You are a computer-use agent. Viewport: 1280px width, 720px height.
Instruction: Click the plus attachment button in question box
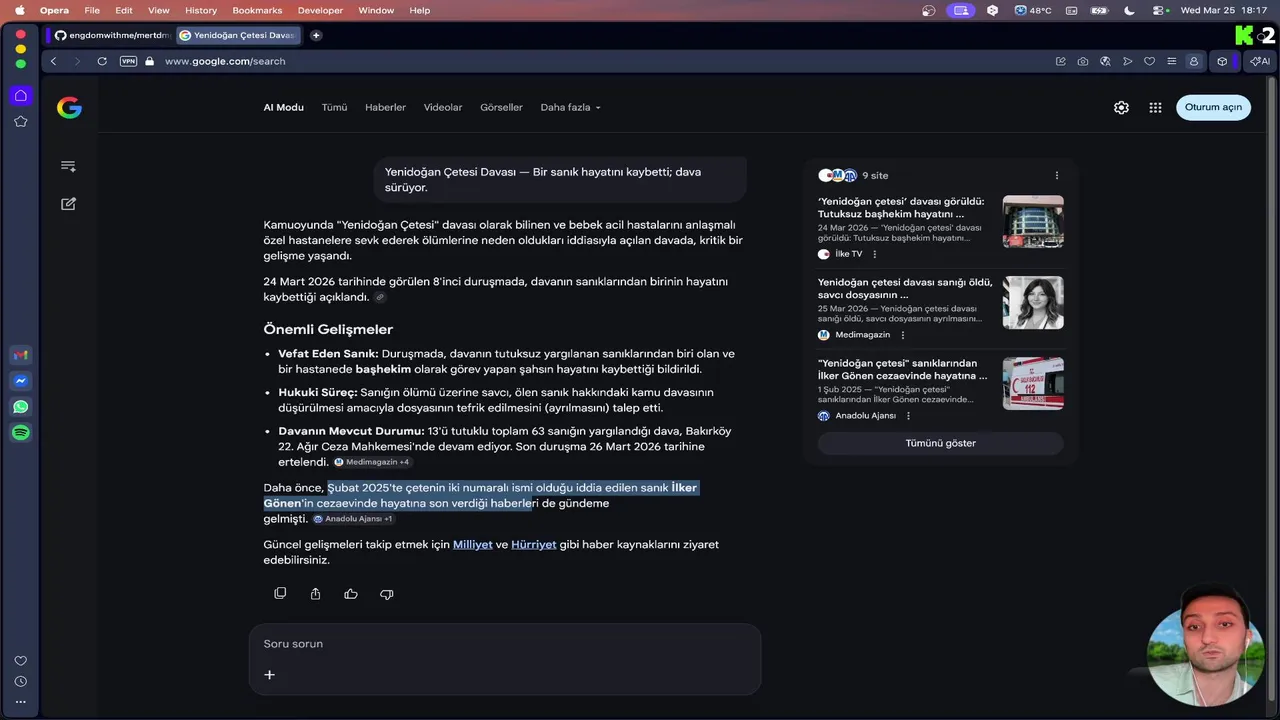pos(269,675)
